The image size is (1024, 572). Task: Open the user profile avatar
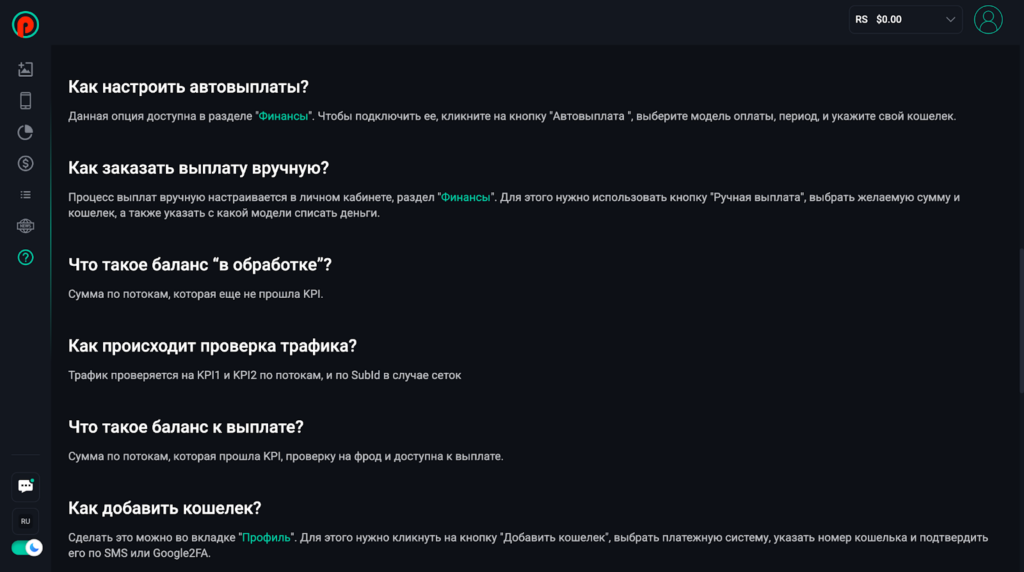click(988, 20)
